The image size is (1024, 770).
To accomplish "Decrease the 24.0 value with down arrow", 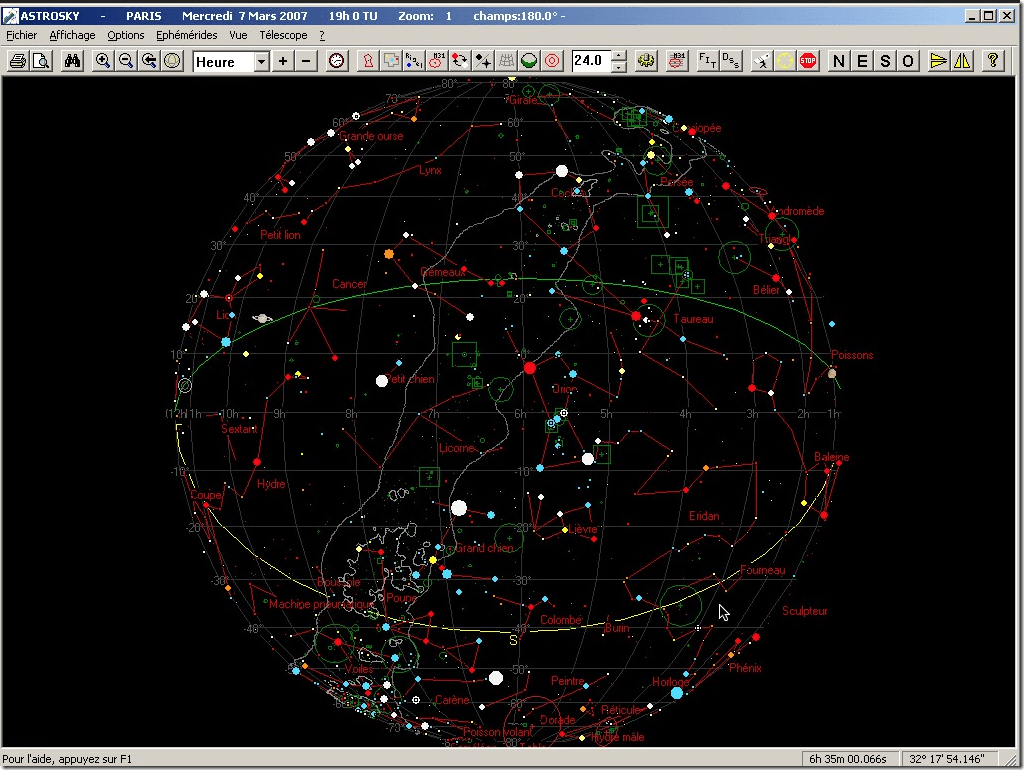I will coord(619,67).
